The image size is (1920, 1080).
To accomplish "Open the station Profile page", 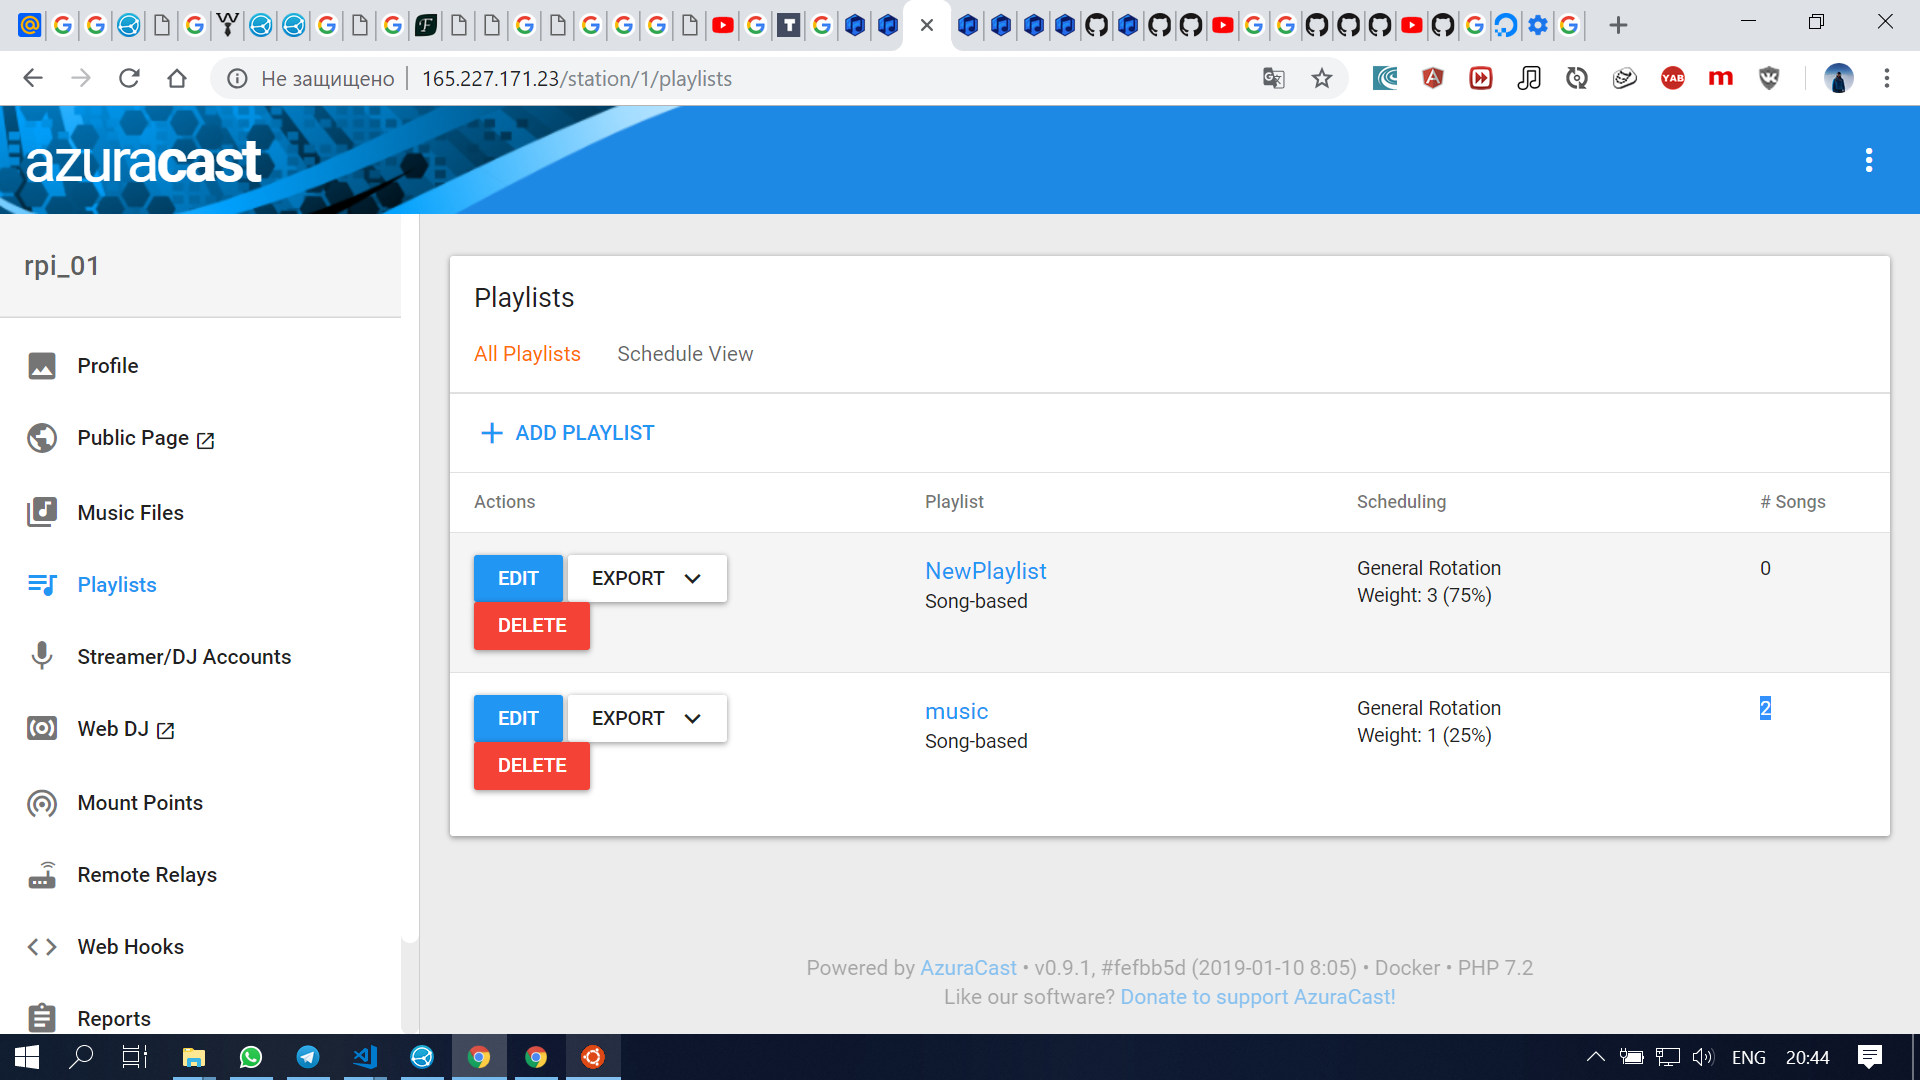I will tap(108, 366).
